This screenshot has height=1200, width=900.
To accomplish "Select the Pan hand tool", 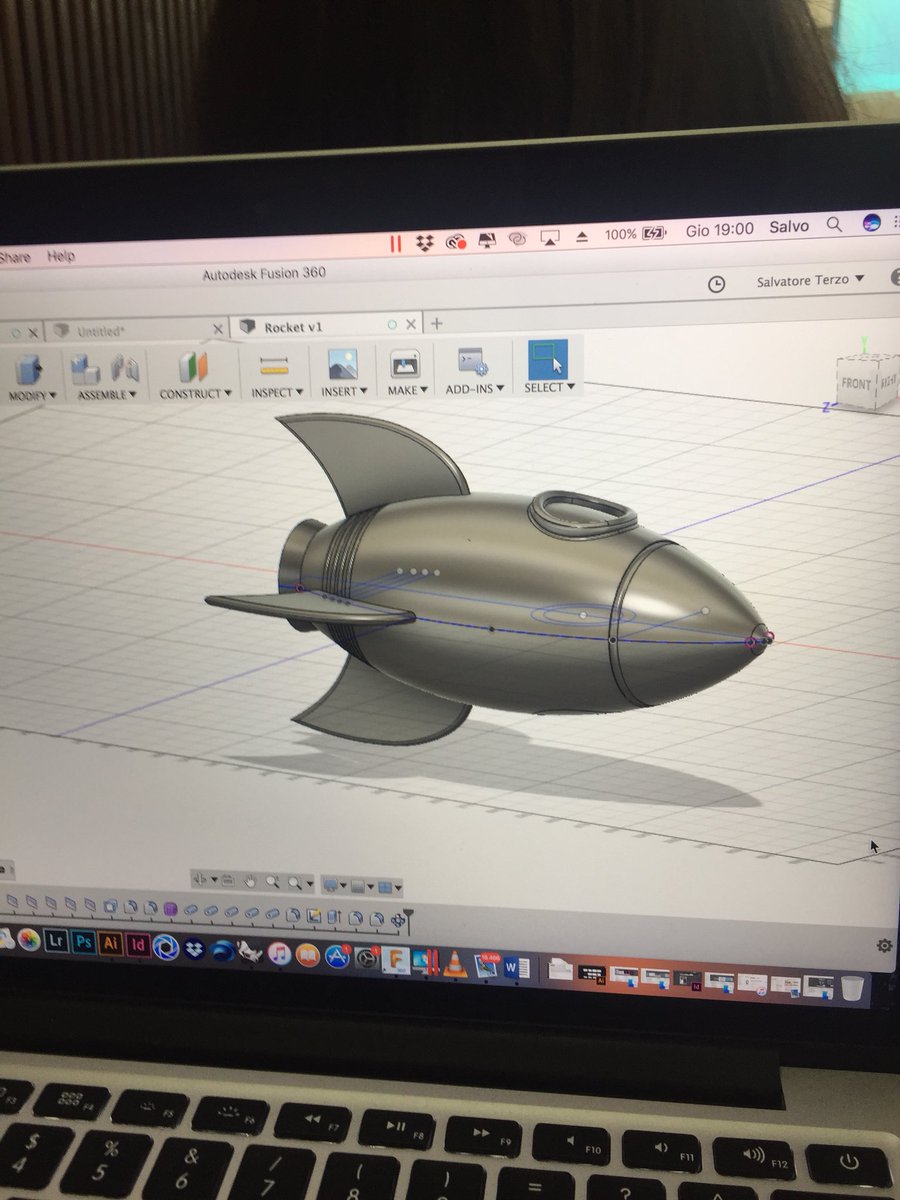I will tap(249, 882).
